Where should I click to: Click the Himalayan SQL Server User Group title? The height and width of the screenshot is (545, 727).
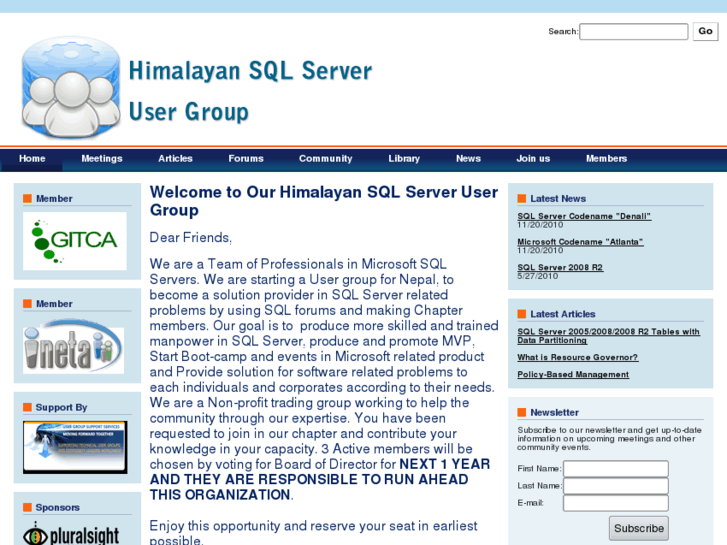250,91
